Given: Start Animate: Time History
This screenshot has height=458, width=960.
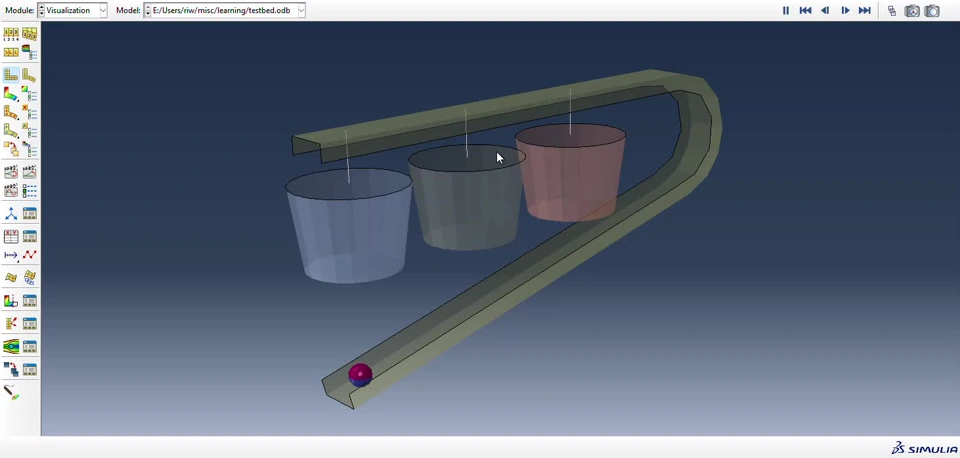Looking at the screenshot, I should (x=29, y=172).
